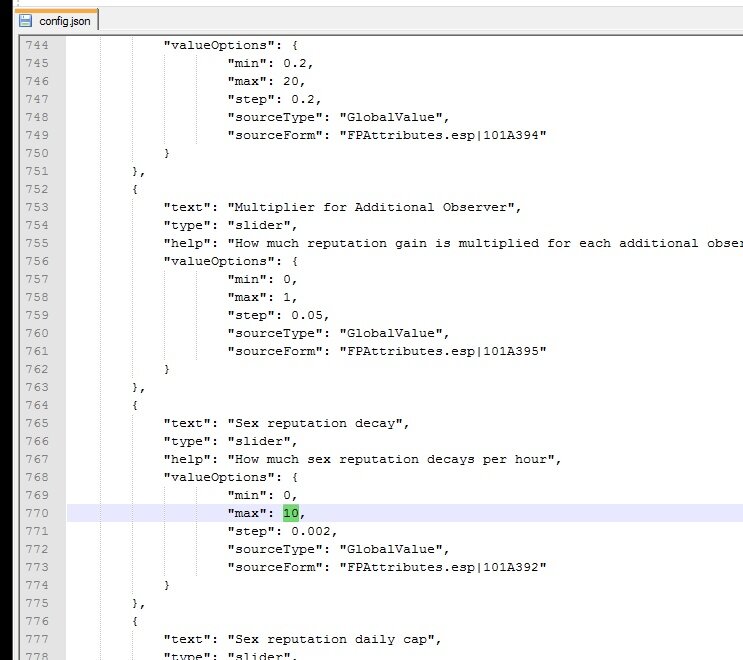Click the help text on line 755

pos(485,244)
